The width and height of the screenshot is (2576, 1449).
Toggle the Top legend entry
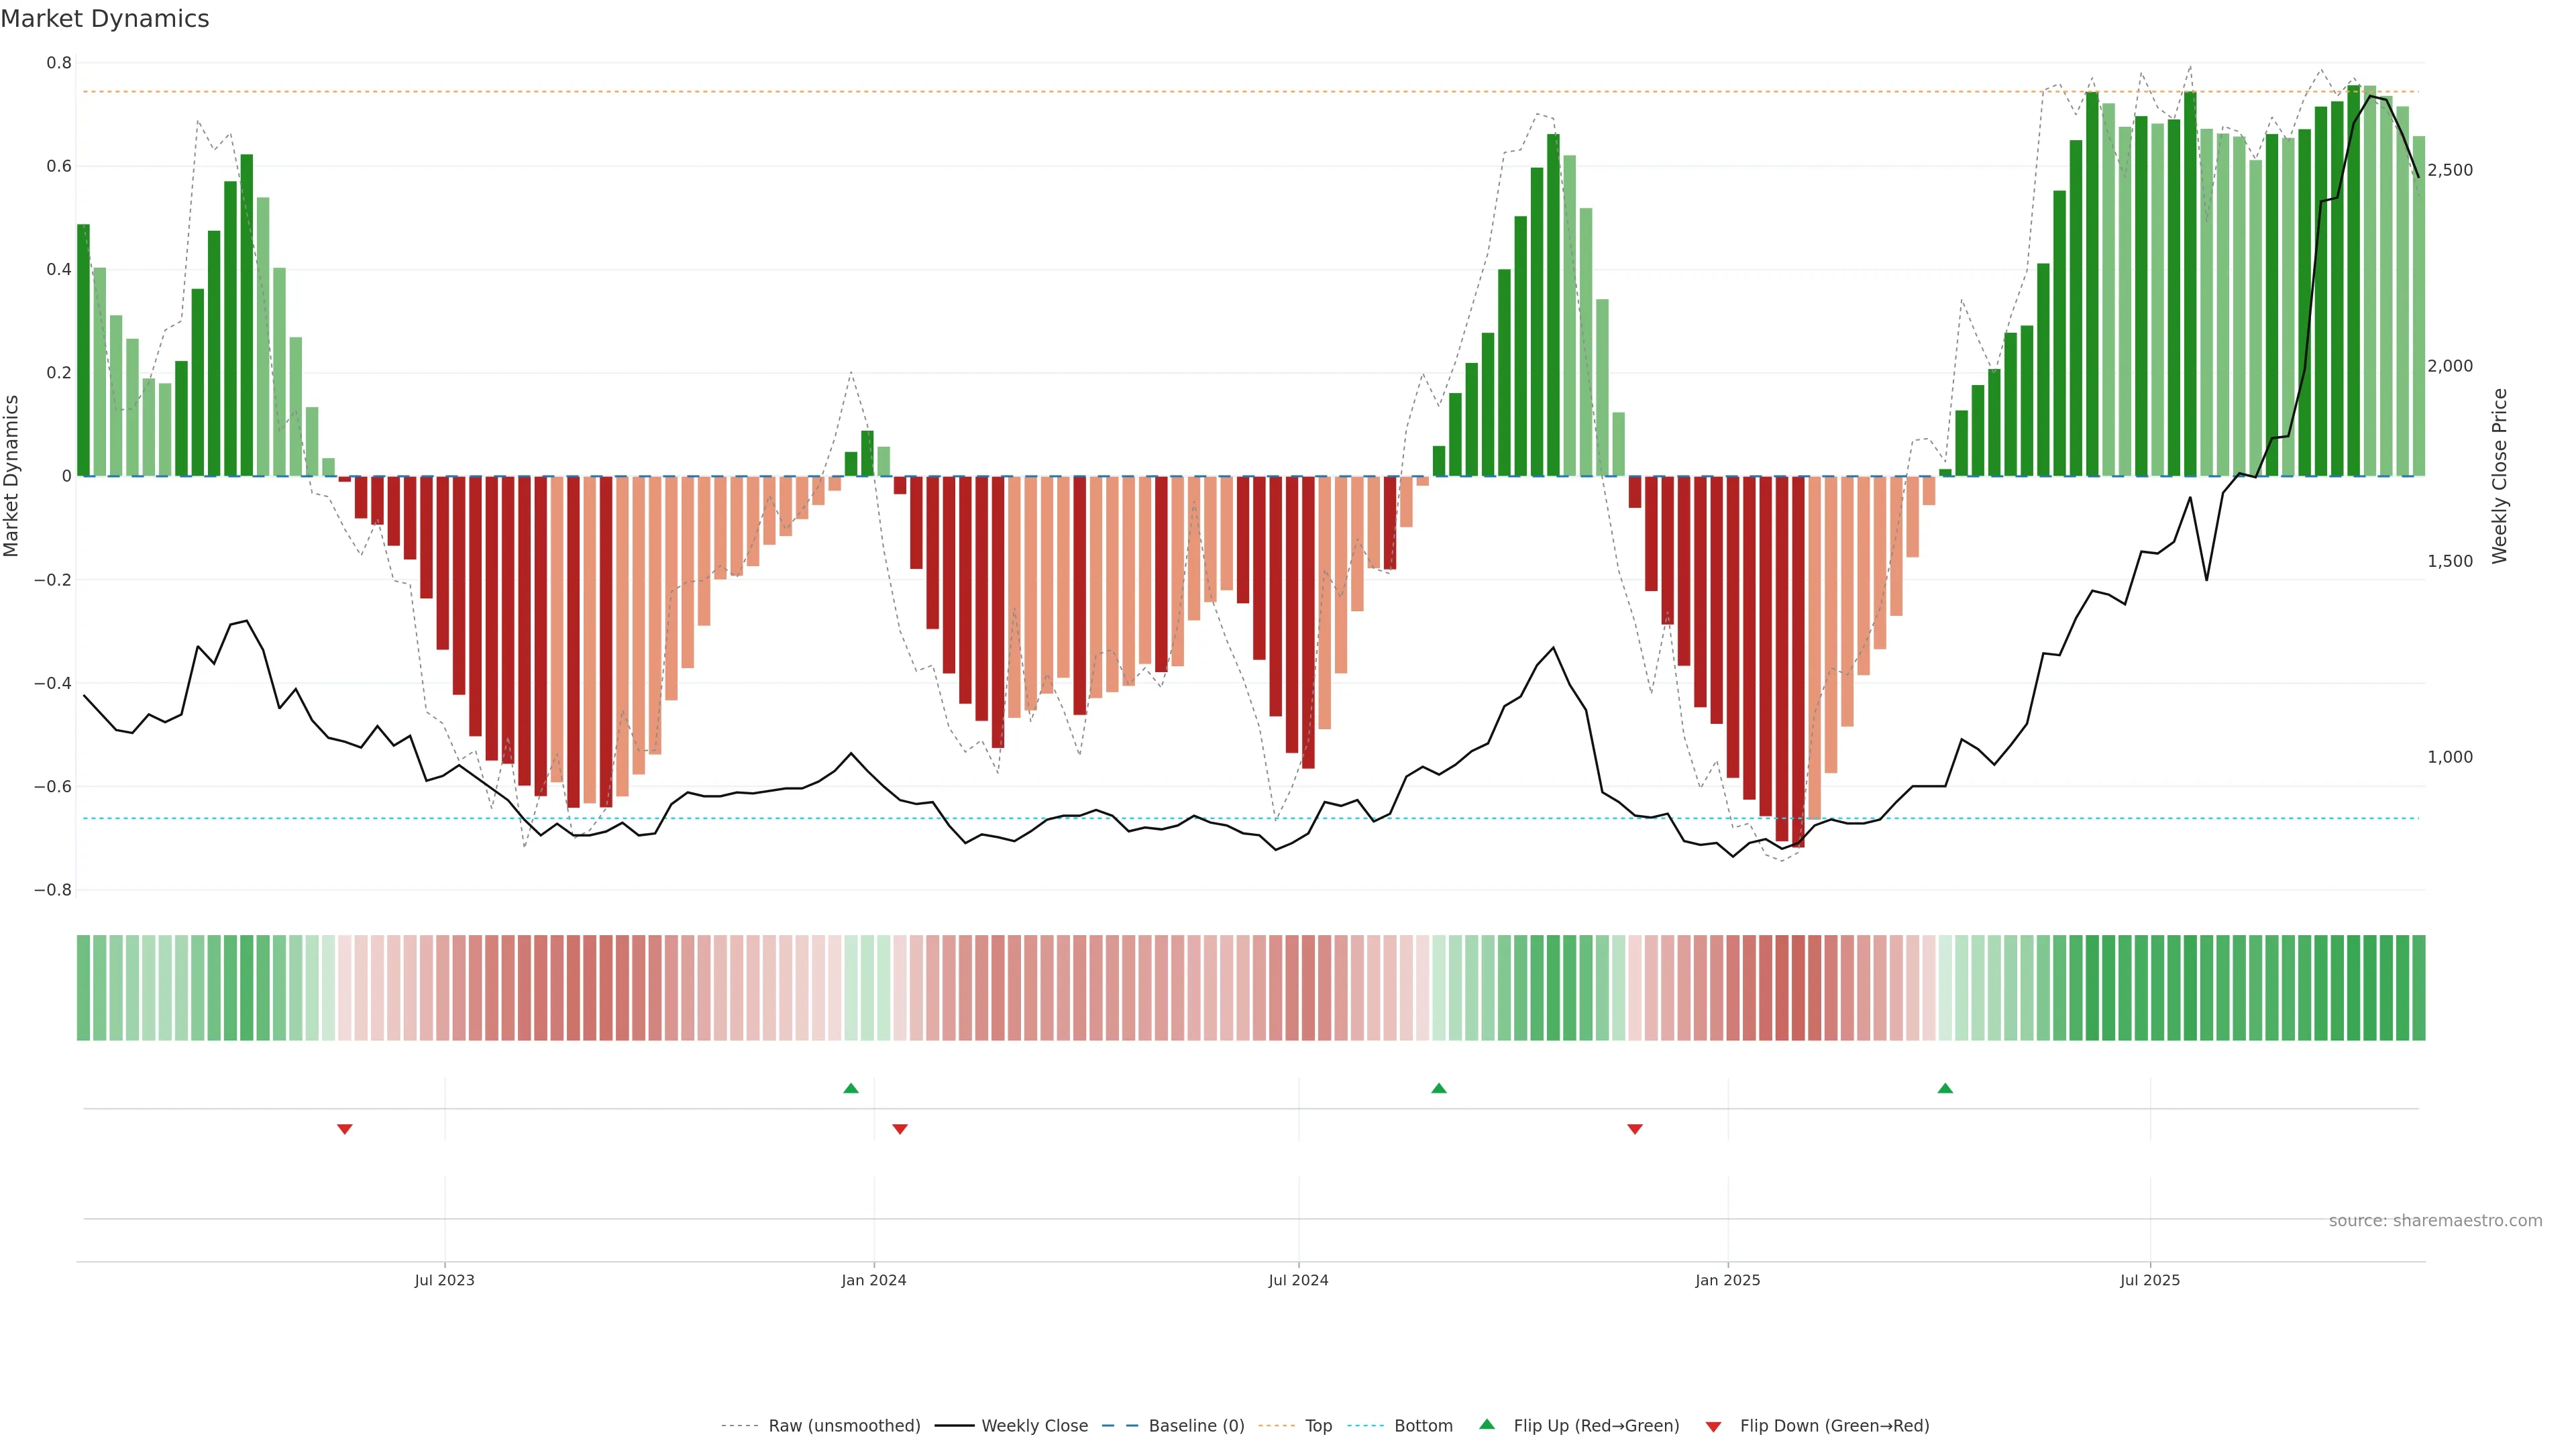click(x=1318, y=1426)
